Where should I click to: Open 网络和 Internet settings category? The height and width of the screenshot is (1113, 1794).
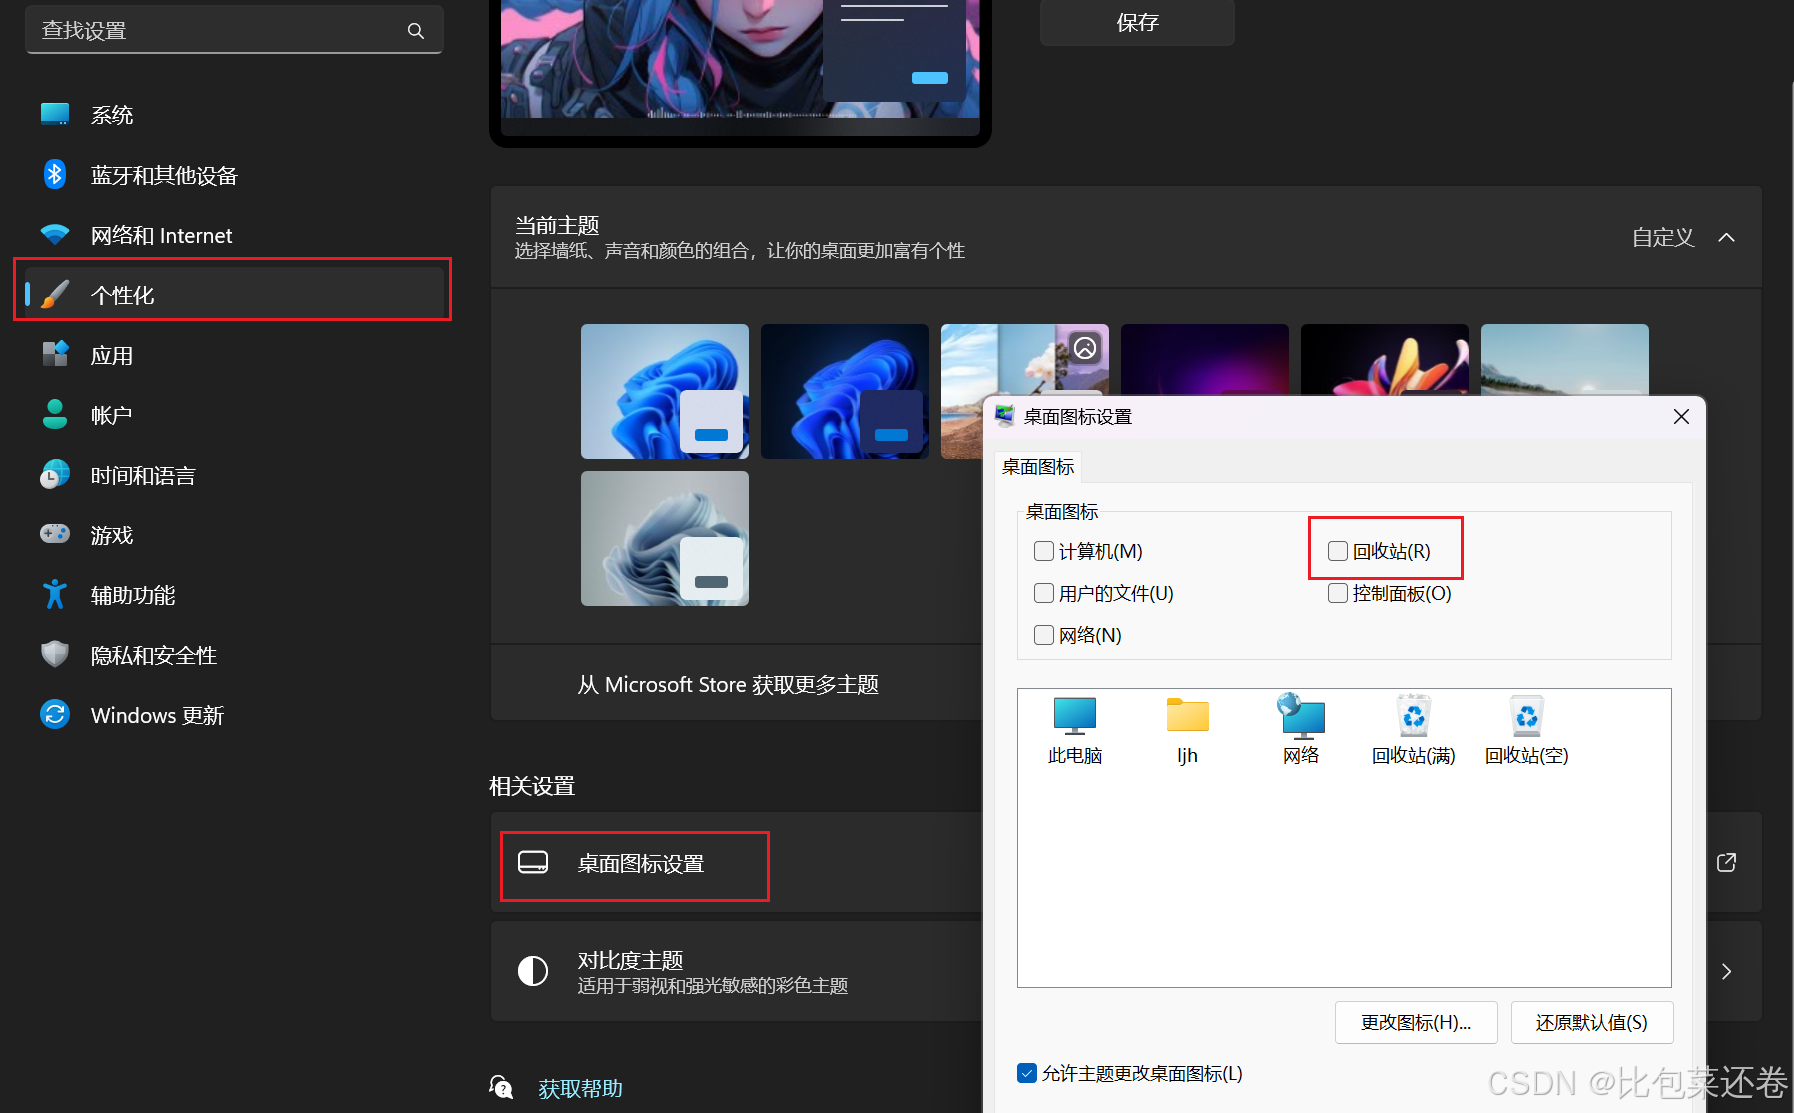[x=235, y=235]
